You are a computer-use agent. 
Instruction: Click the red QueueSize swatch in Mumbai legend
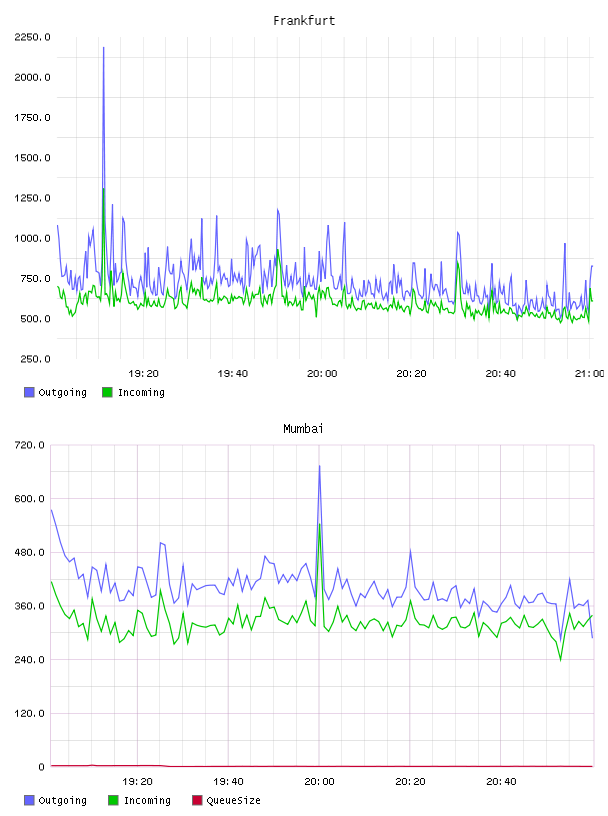pyautogui.click(x=197, y=800)
